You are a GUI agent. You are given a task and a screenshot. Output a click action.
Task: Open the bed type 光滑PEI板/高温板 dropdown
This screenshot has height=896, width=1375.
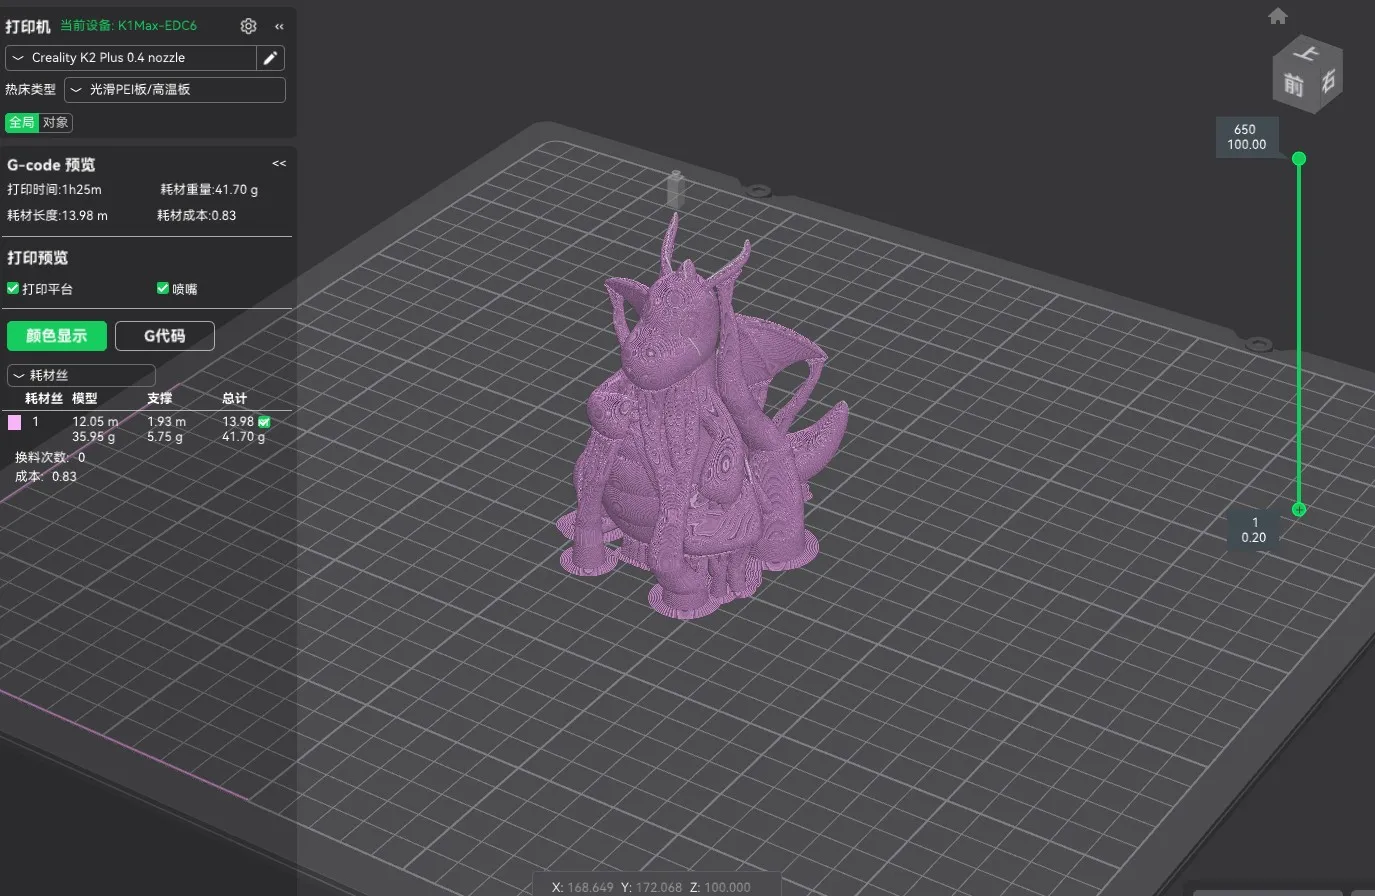coord(175,90)
